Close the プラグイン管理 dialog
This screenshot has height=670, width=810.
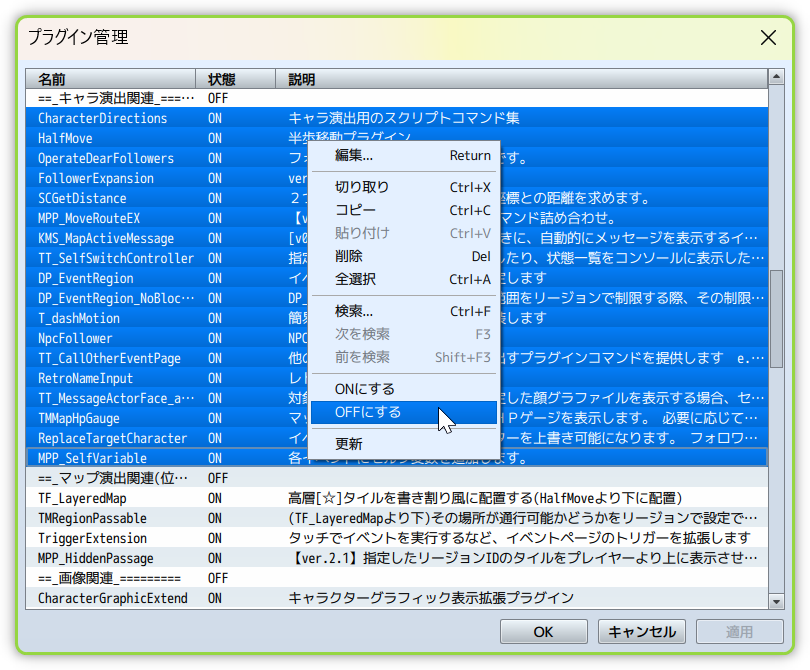click(768, 37)
